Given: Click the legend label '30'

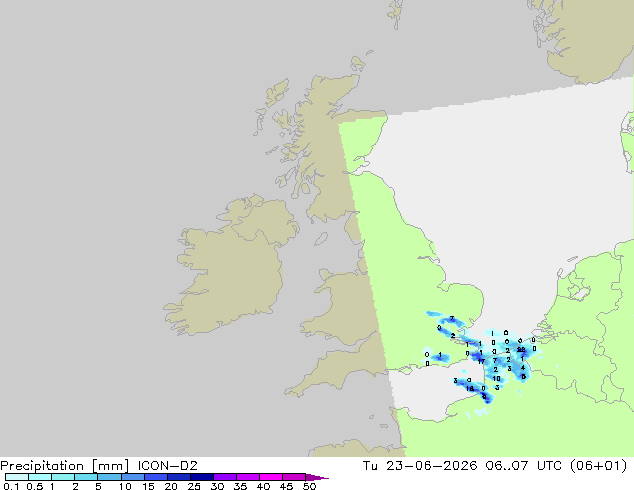Looking at the screenshot, I should (x=217, y=486).
